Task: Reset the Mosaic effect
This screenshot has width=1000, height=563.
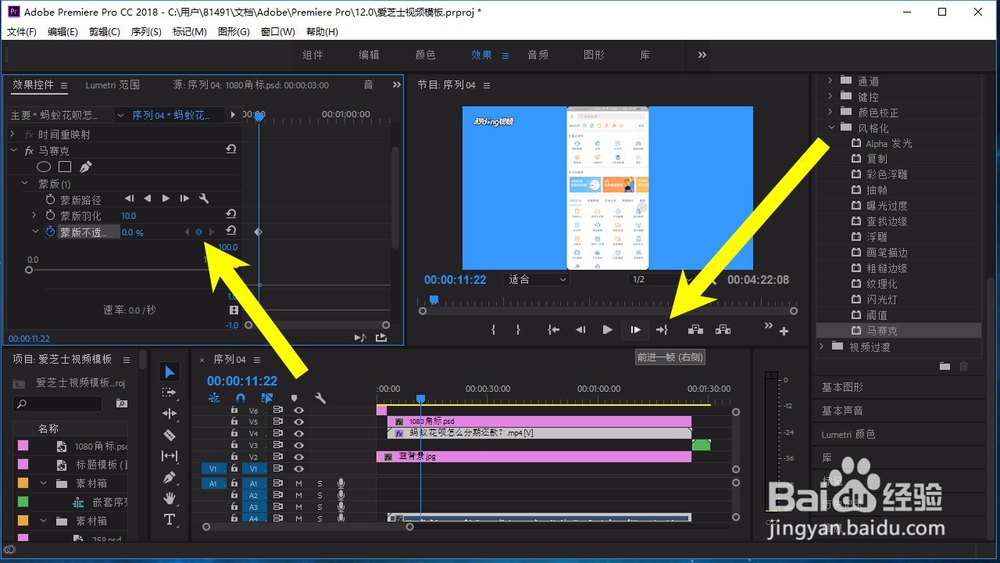Action: coord(231,149)
